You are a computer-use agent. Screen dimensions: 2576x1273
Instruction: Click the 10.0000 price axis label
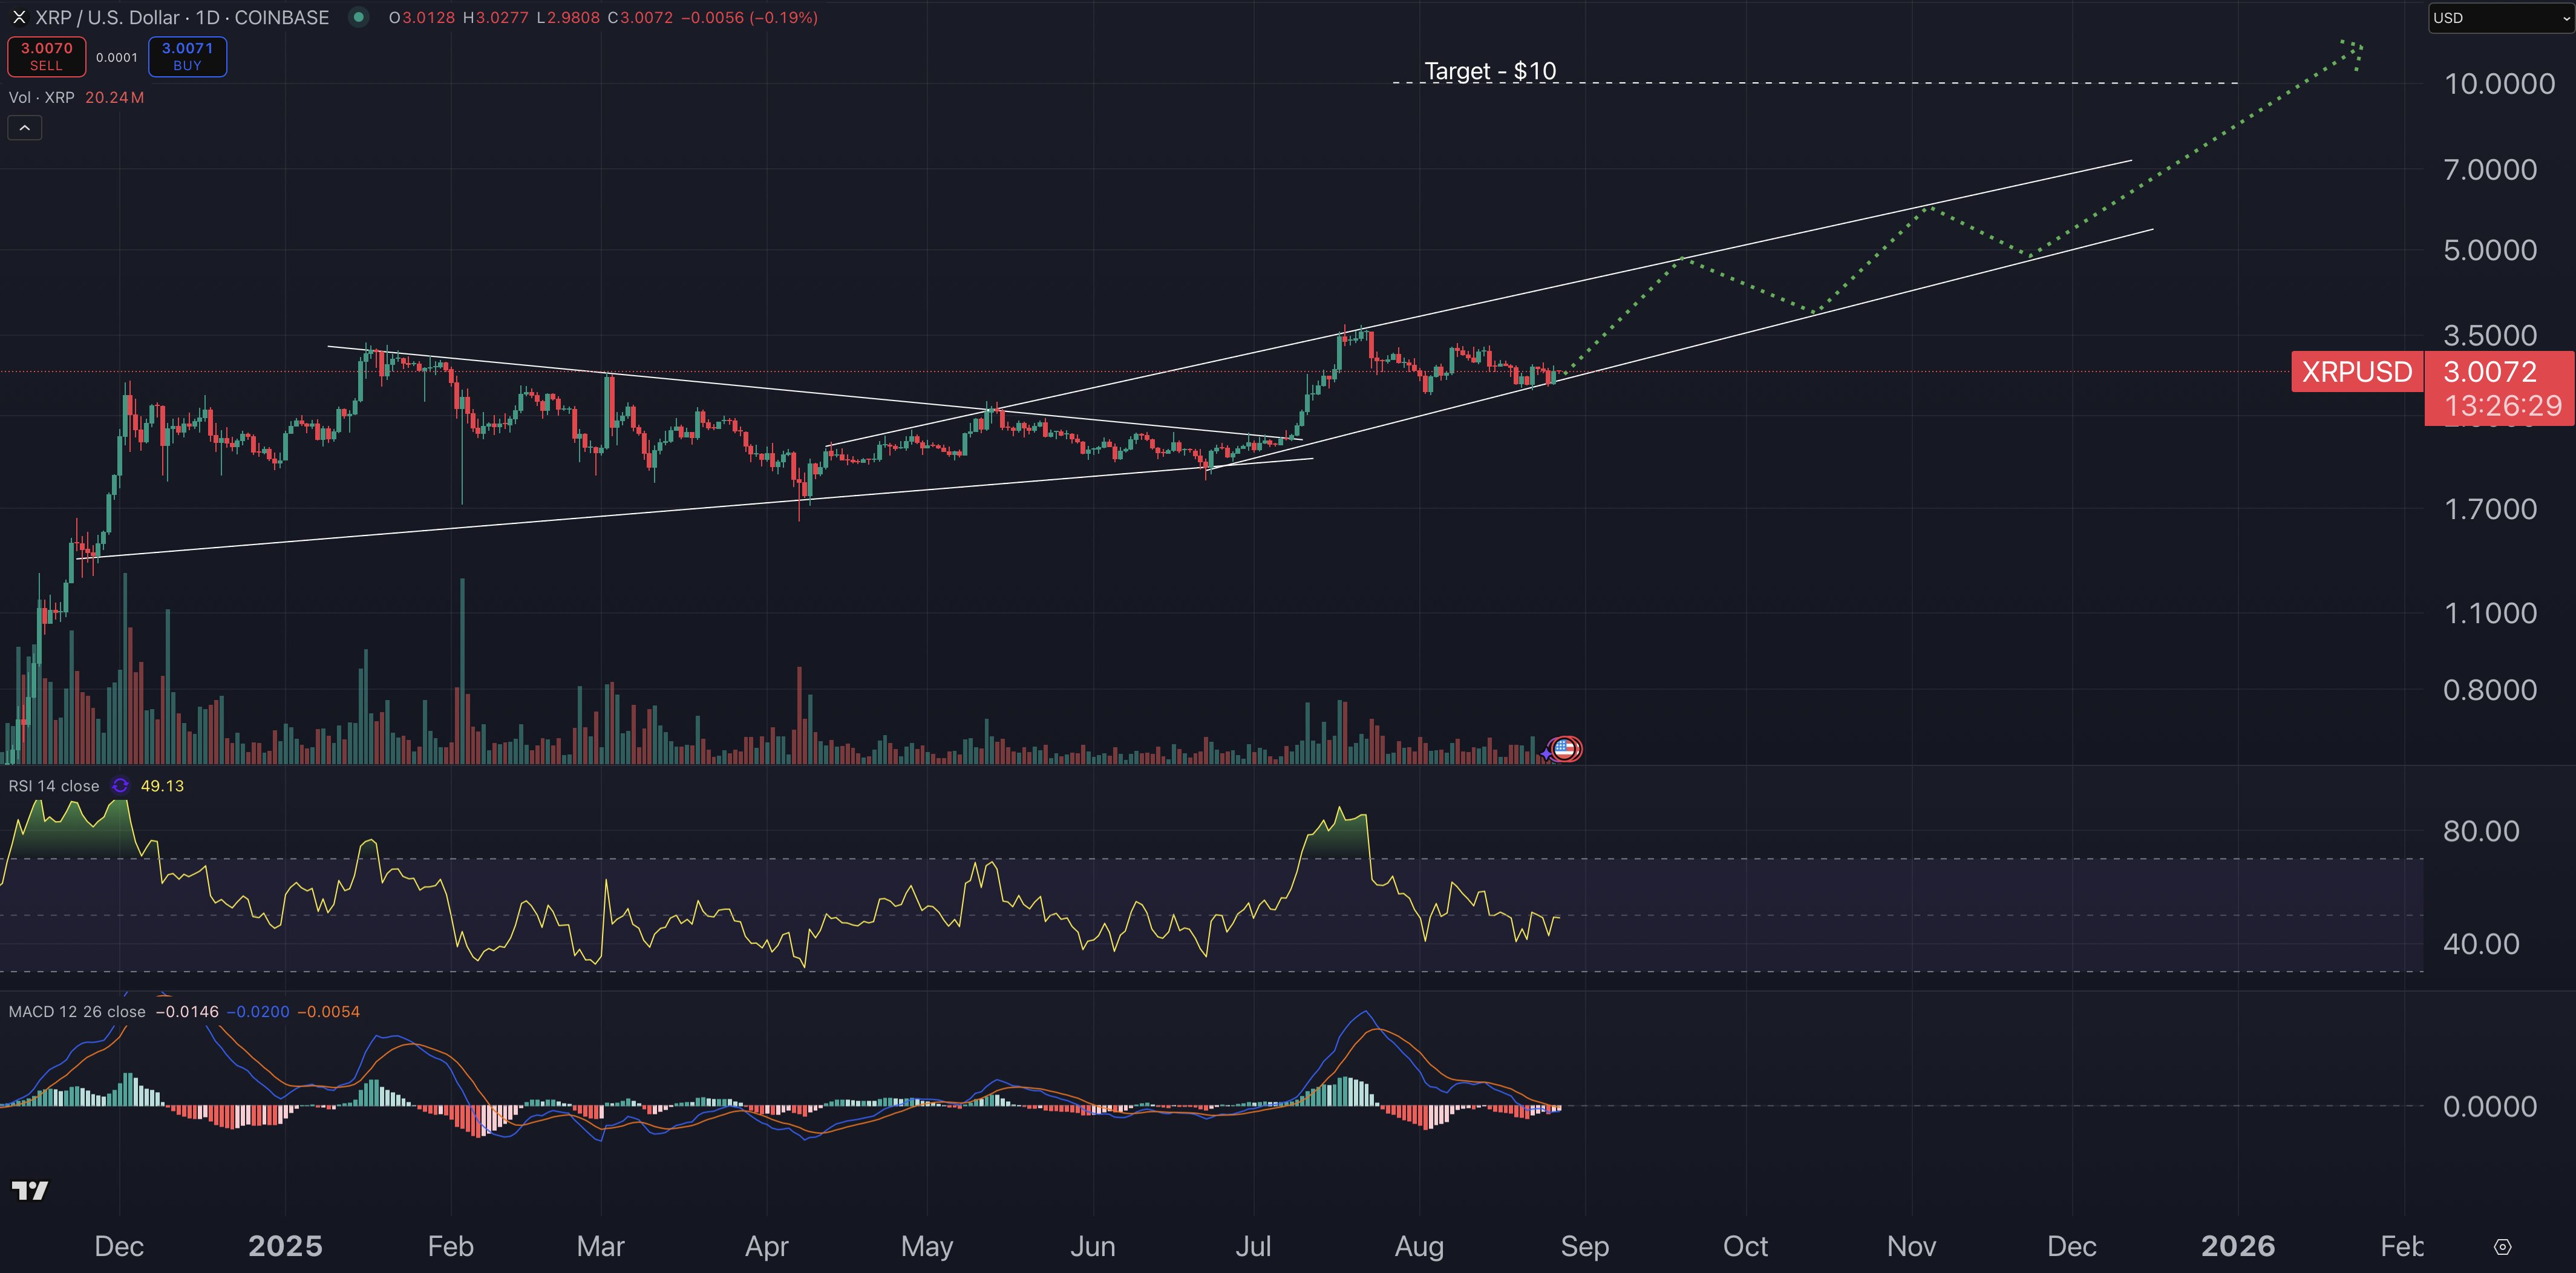[x=2499, y=83]
